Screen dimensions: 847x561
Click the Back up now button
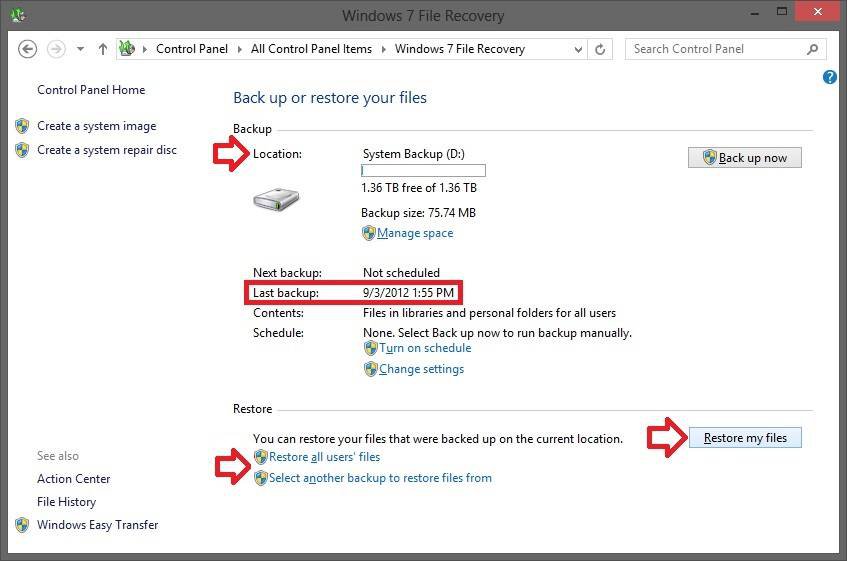744,158
